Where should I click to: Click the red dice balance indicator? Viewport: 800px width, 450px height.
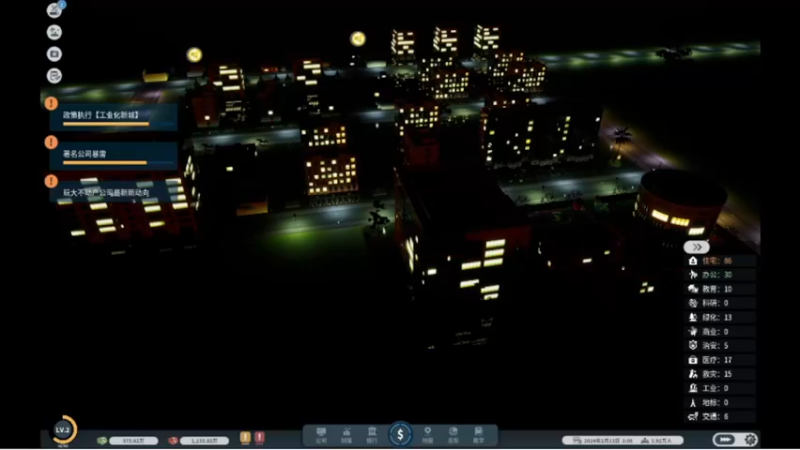pyautogui.click(x=198, y=440)
